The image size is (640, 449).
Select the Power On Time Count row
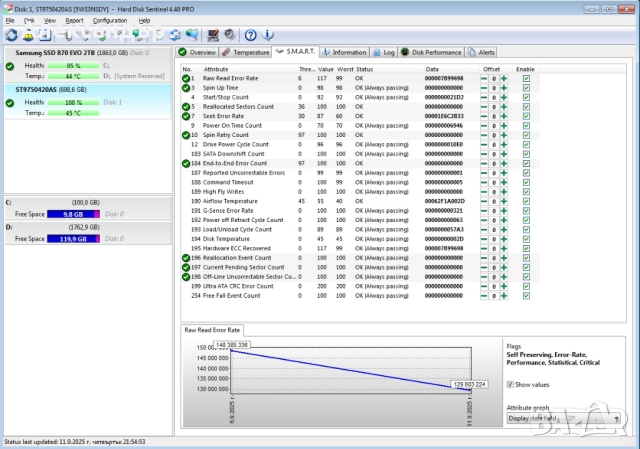[x=235, y=125]
